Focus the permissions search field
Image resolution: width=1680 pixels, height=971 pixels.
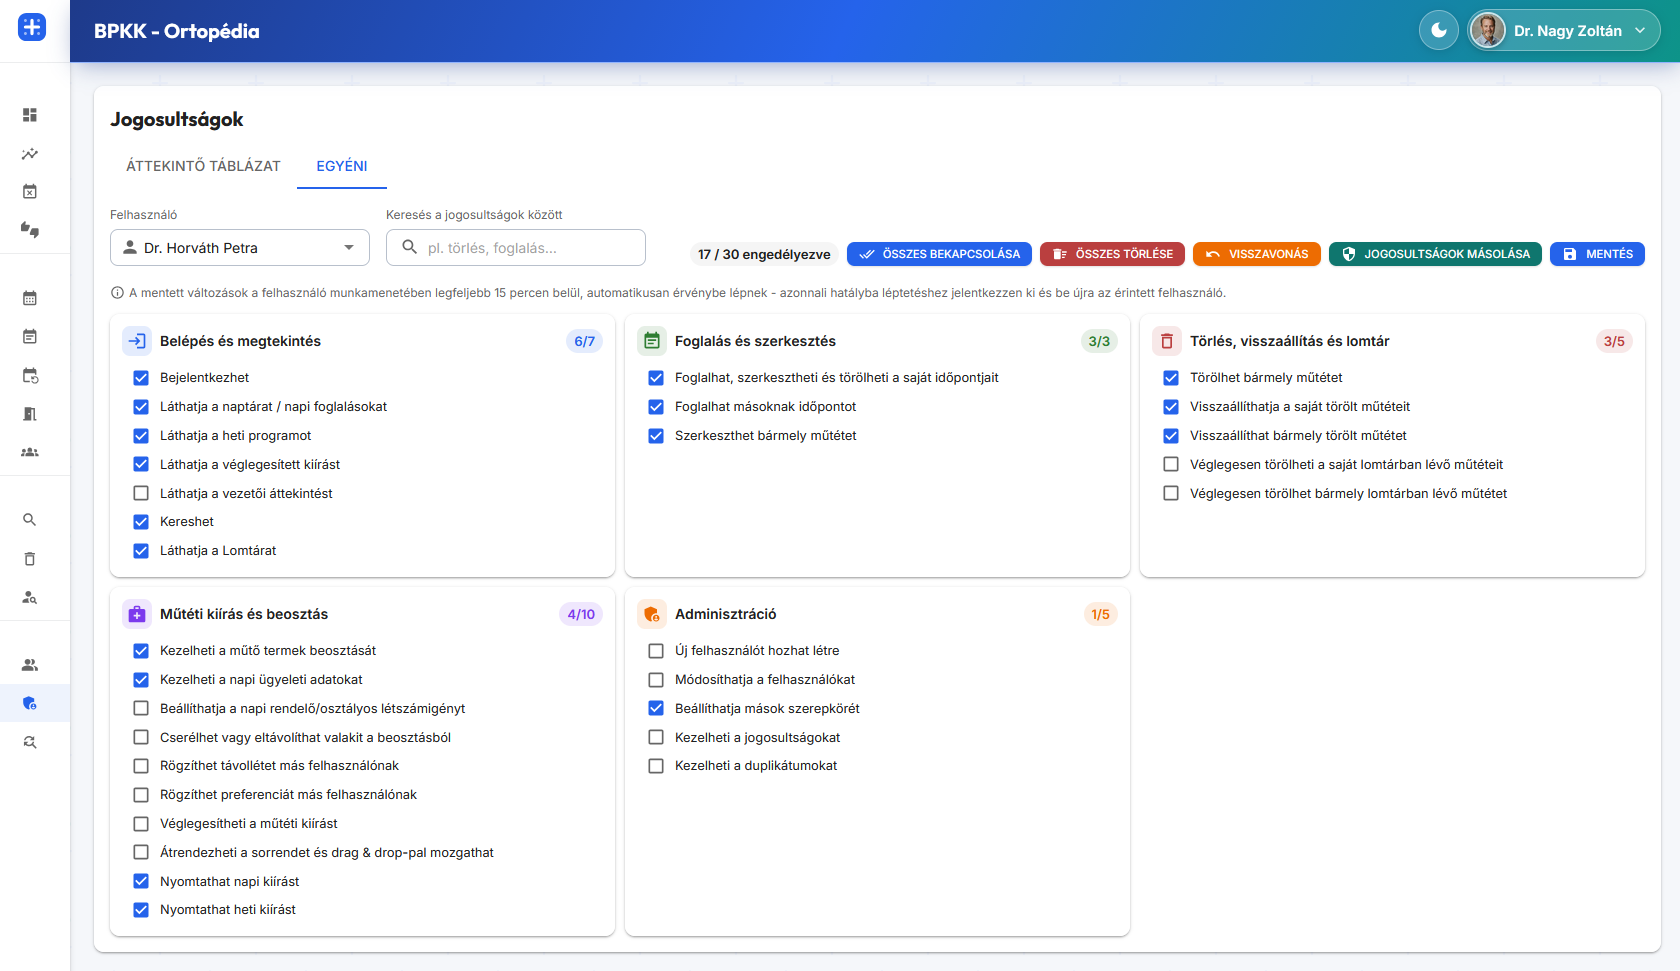click(x=516, y=248)
